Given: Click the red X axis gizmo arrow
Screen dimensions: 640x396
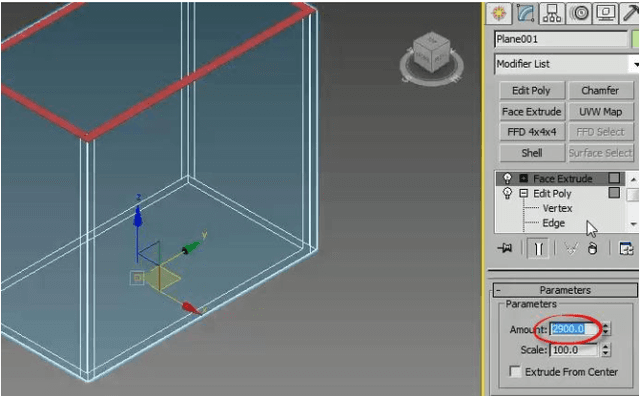Looking at the screenshot, I should click(191, 308).
